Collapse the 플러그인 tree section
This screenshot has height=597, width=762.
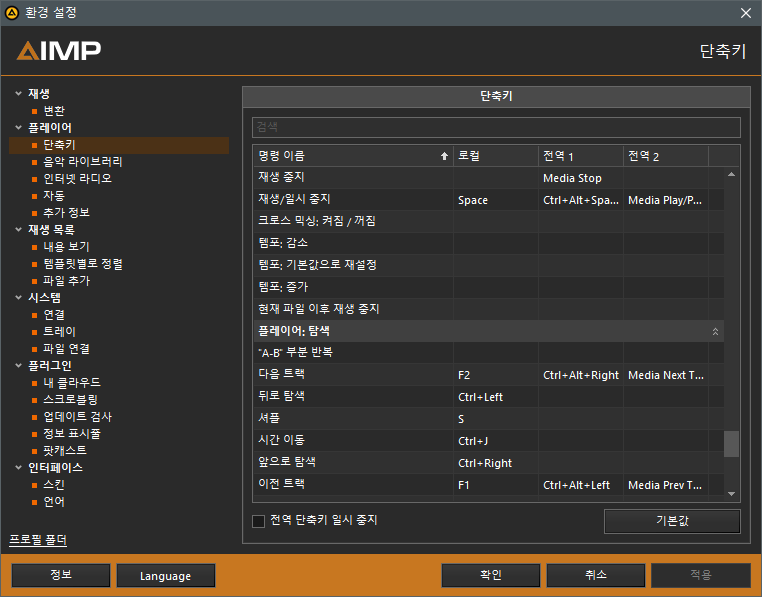tap(18, 366)
